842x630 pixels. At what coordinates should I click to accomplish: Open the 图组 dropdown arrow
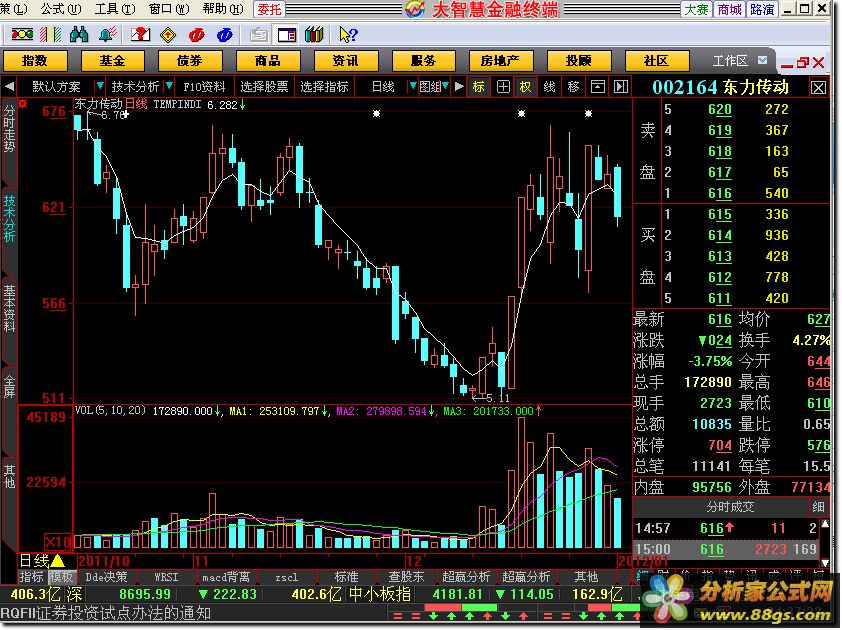445,86
